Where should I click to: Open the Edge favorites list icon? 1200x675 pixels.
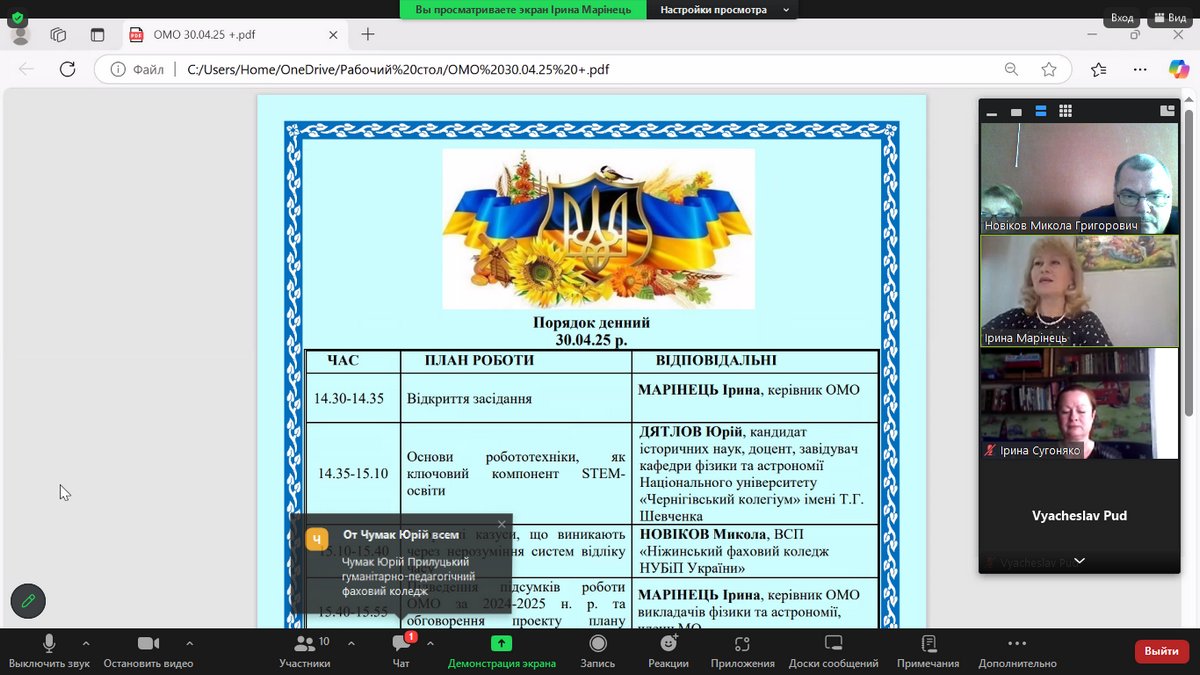pyautogui.click(x=1099, y=70)
